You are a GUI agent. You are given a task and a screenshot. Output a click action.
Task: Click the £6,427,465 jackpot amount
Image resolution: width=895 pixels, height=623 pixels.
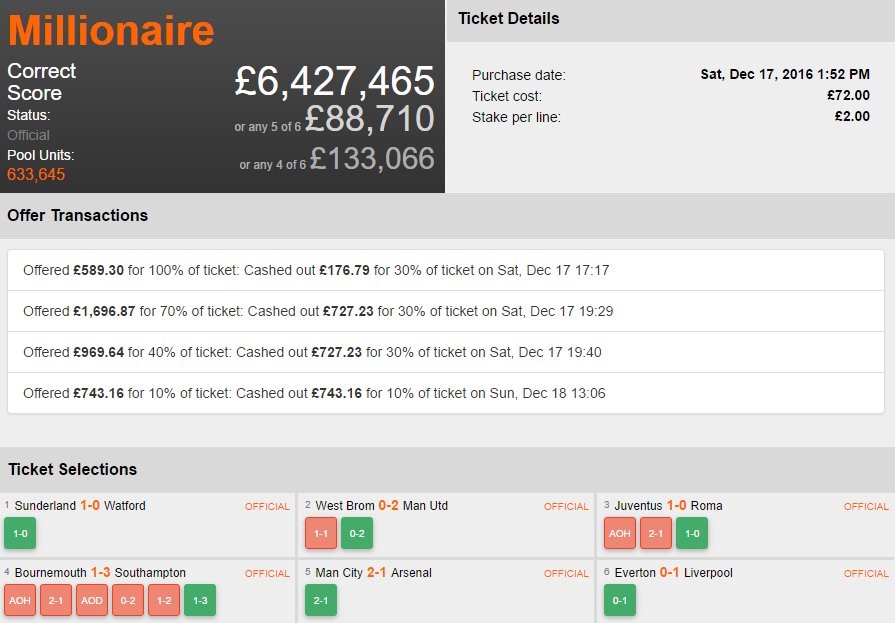[x=335, y=81]
